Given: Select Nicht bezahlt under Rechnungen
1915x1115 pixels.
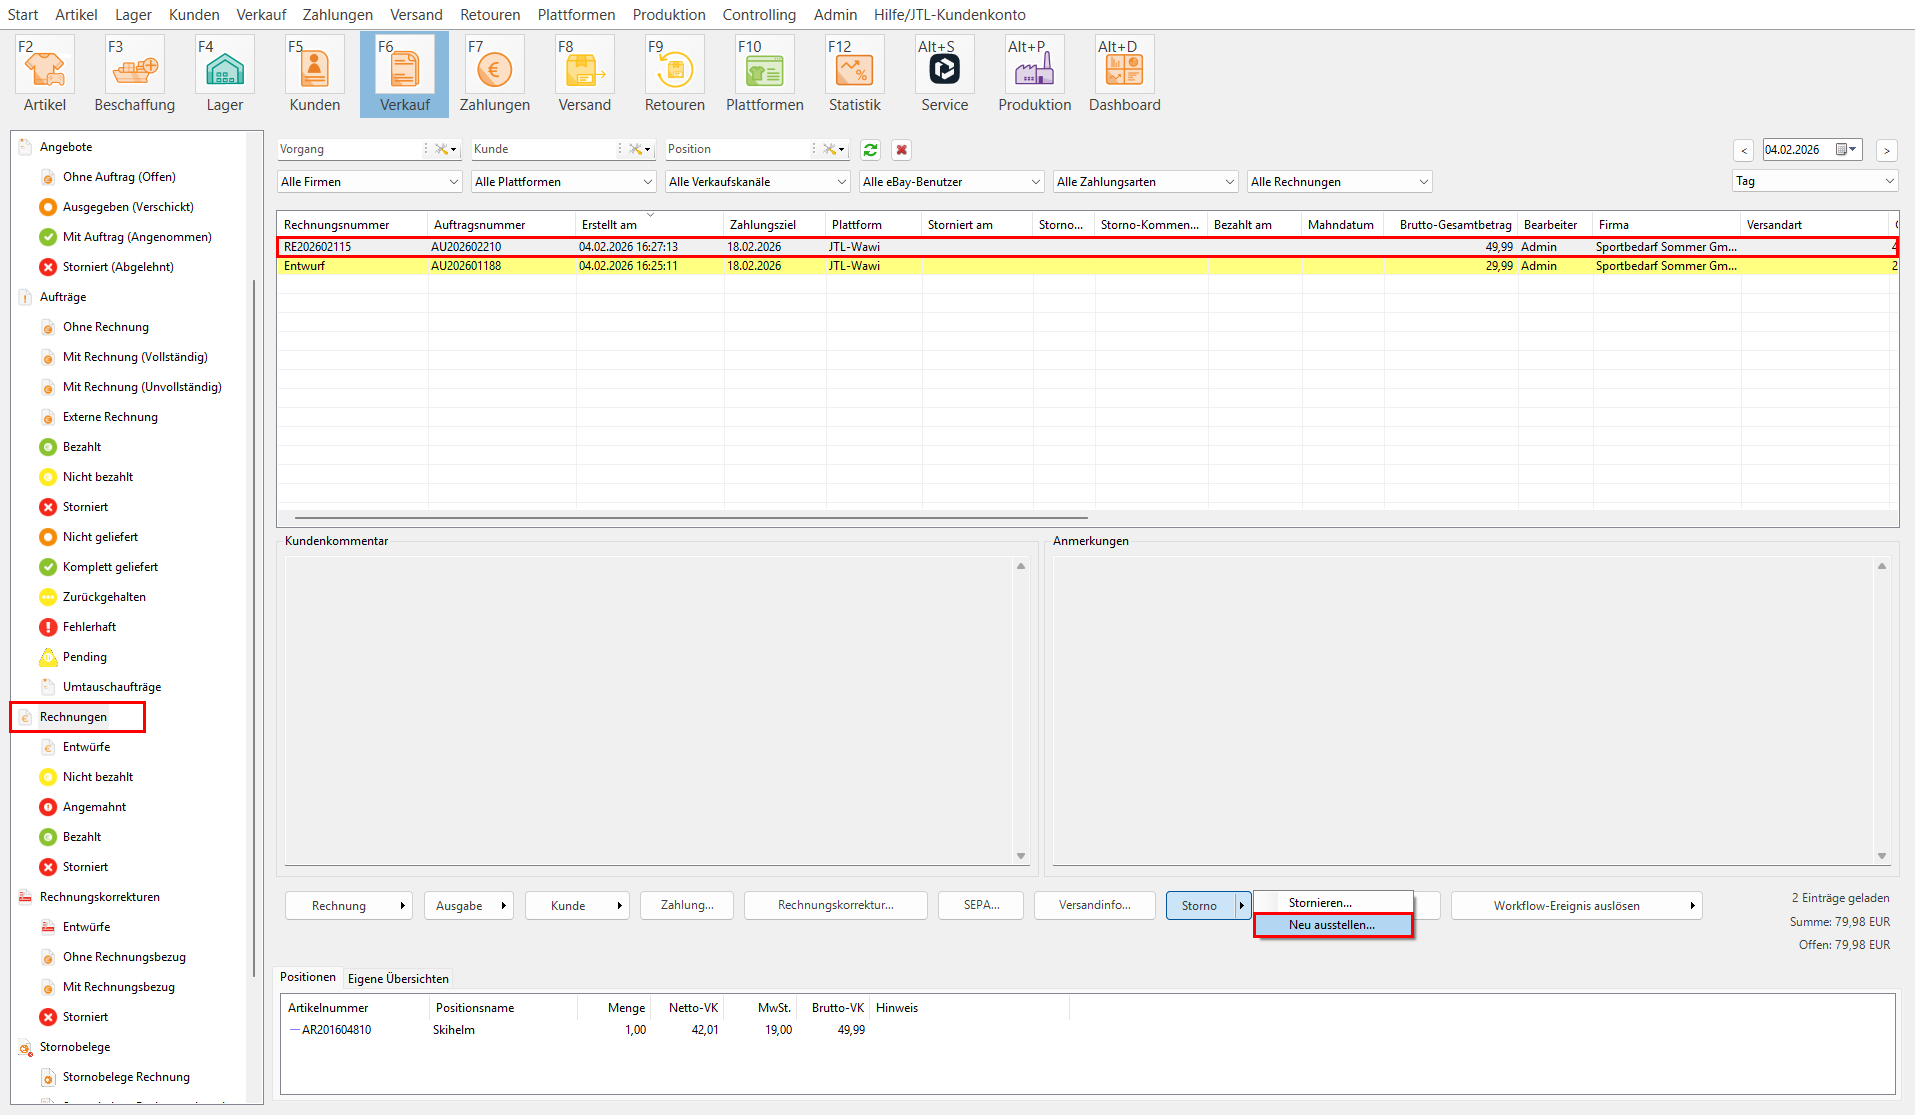Looking at the screenshot, I should pos(98,777).
